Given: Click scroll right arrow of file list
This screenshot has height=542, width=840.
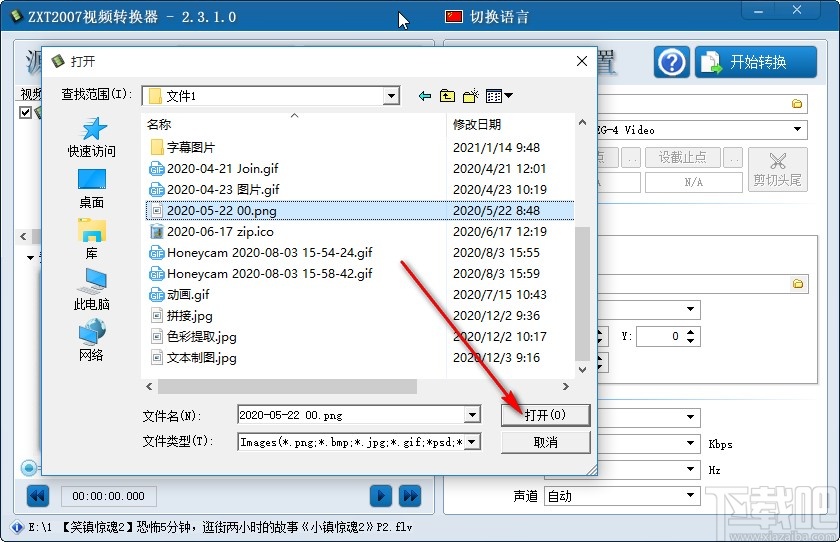Looking at the screenshot, I should click(x=566, y=386).
